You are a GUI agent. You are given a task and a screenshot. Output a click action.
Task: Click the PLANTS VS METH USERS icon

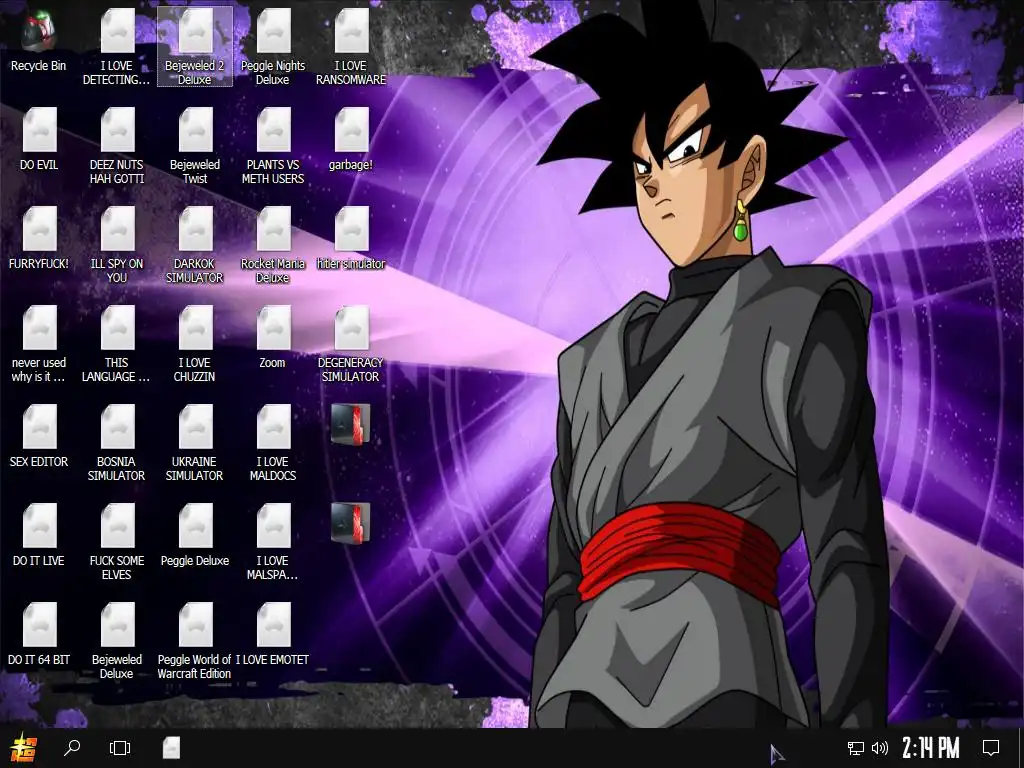[x=273, y=146]
